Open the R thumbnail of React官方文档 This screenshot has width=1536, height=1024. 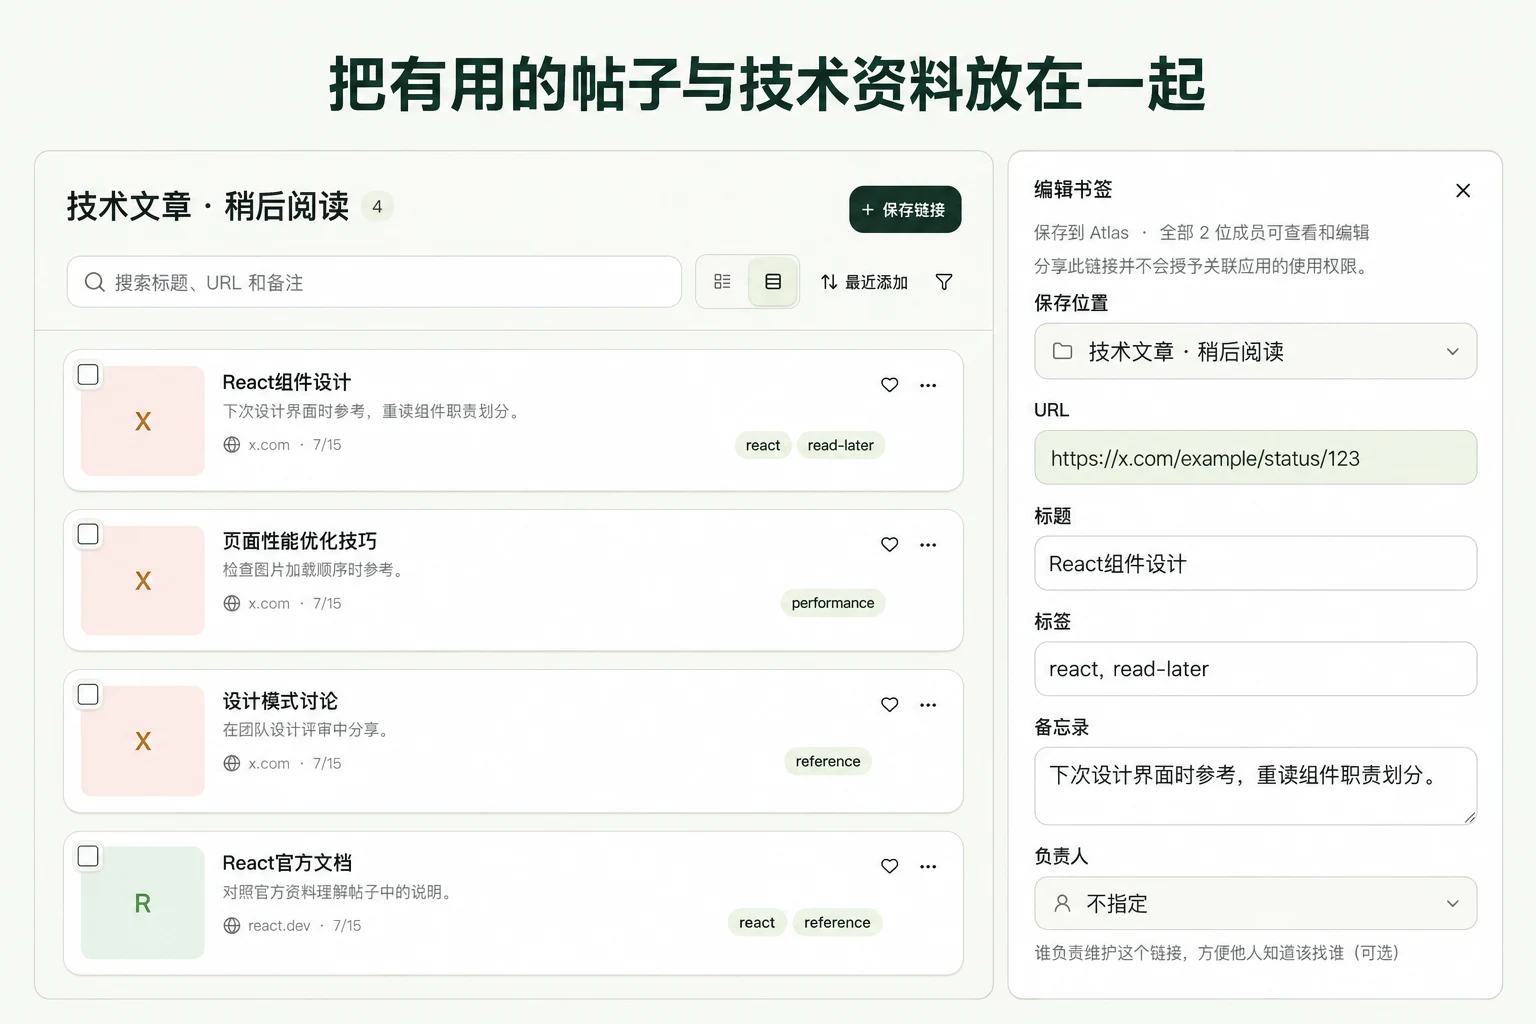[143, 903]
